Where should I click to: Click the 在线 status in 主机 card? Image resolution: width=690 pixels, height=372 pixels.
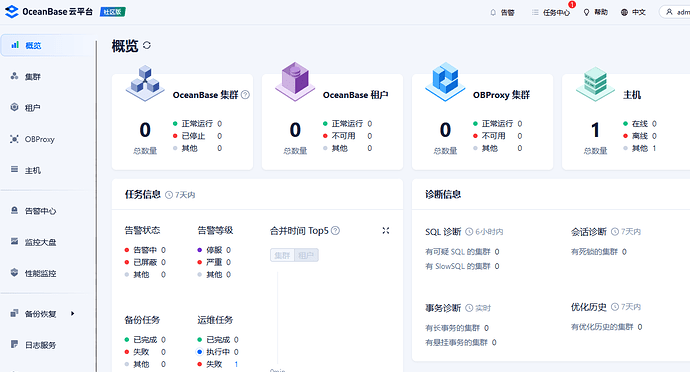[x=640, y=124]
